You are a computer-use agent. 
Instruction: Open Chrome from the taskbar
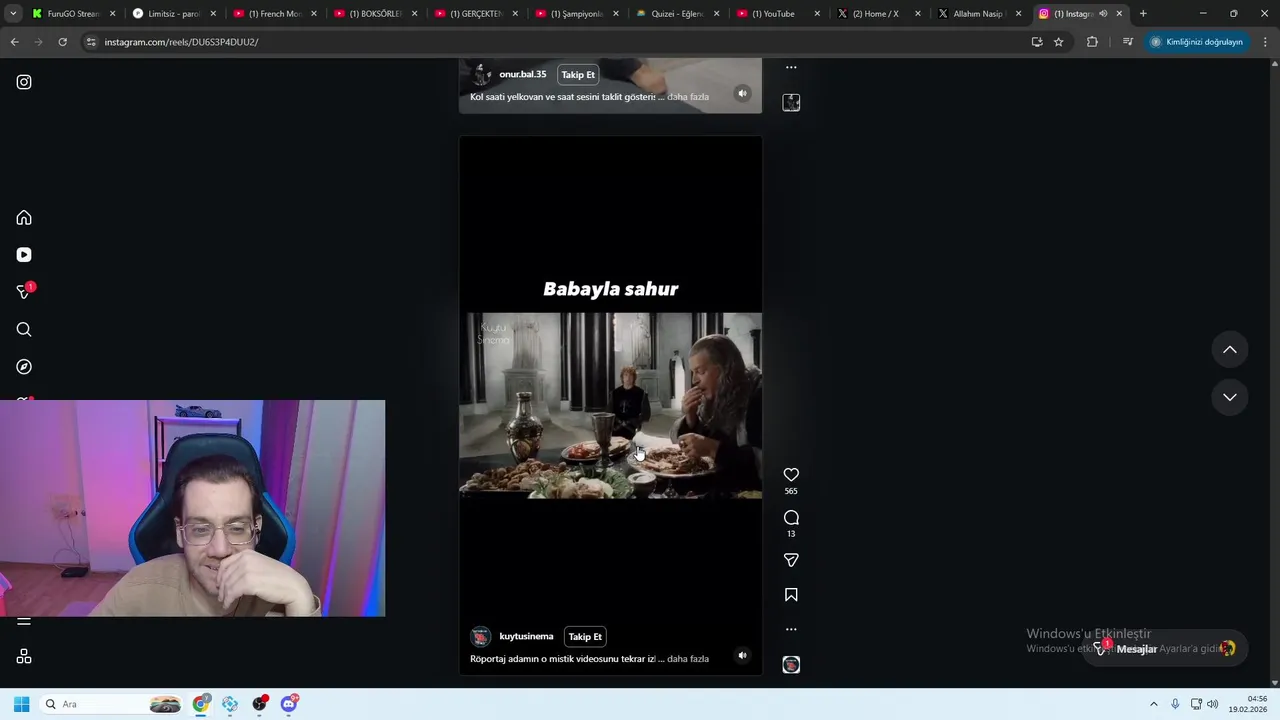coord(201,704)
